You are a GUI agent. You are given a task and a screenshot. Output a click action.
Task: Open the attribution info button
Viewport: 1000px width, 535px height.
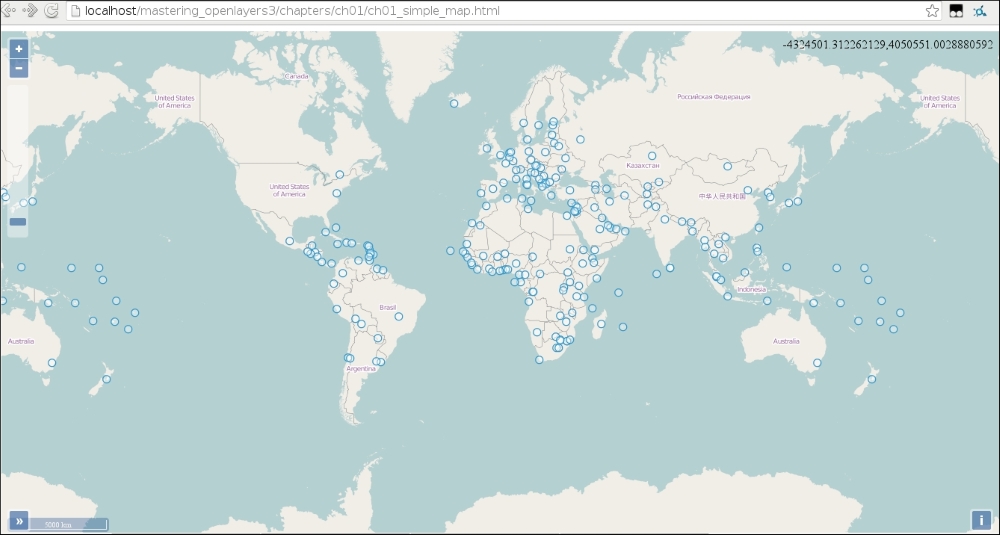(981, 520)
